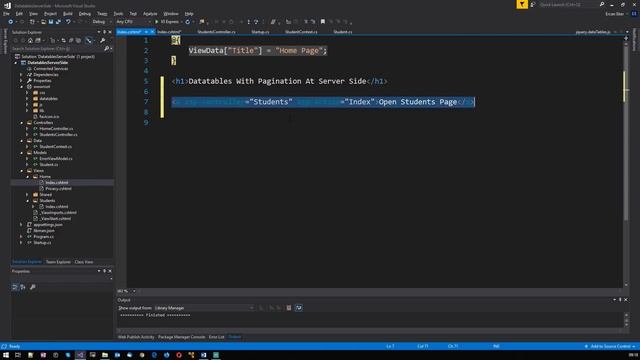Click the Home icon in Solution Explorer toolbar

point(30,40)
